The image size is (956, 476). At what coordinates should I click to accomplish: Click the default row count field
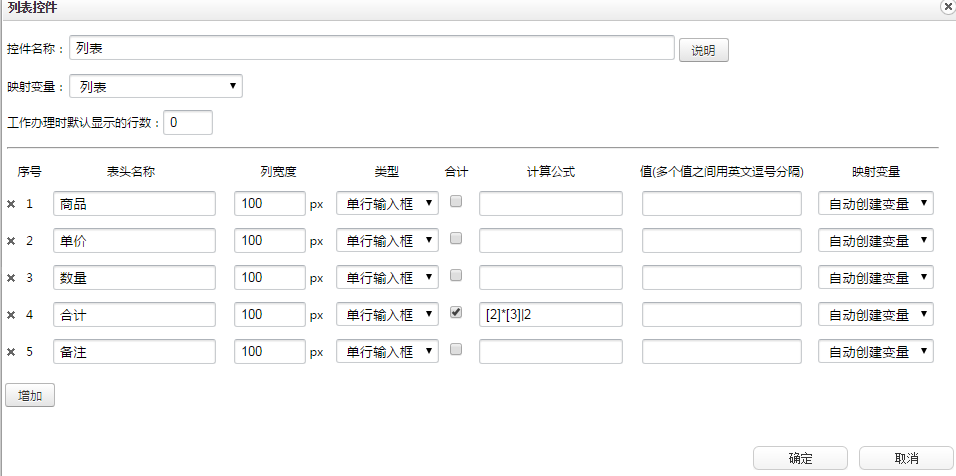pos(188,123)
